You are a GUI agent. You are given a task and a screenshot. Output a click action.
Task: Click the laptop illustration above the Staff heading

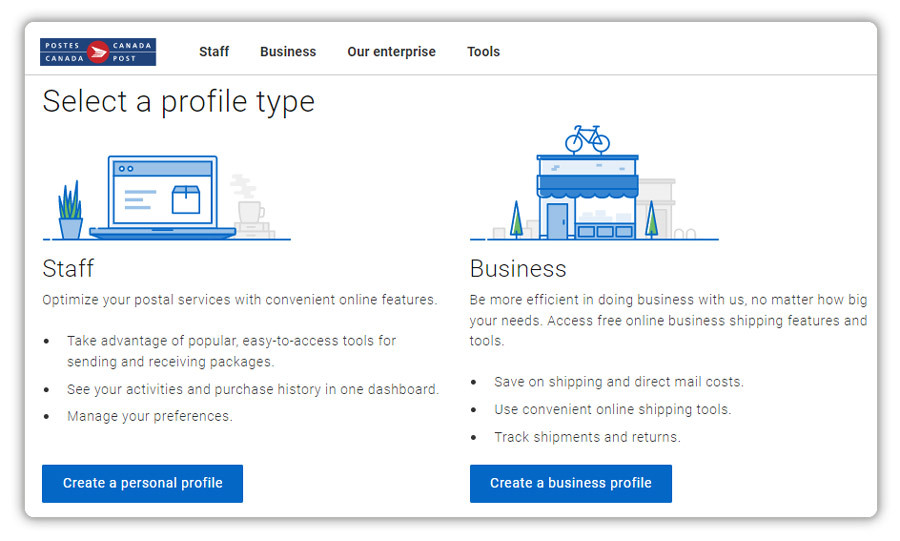tap(166, 197)
